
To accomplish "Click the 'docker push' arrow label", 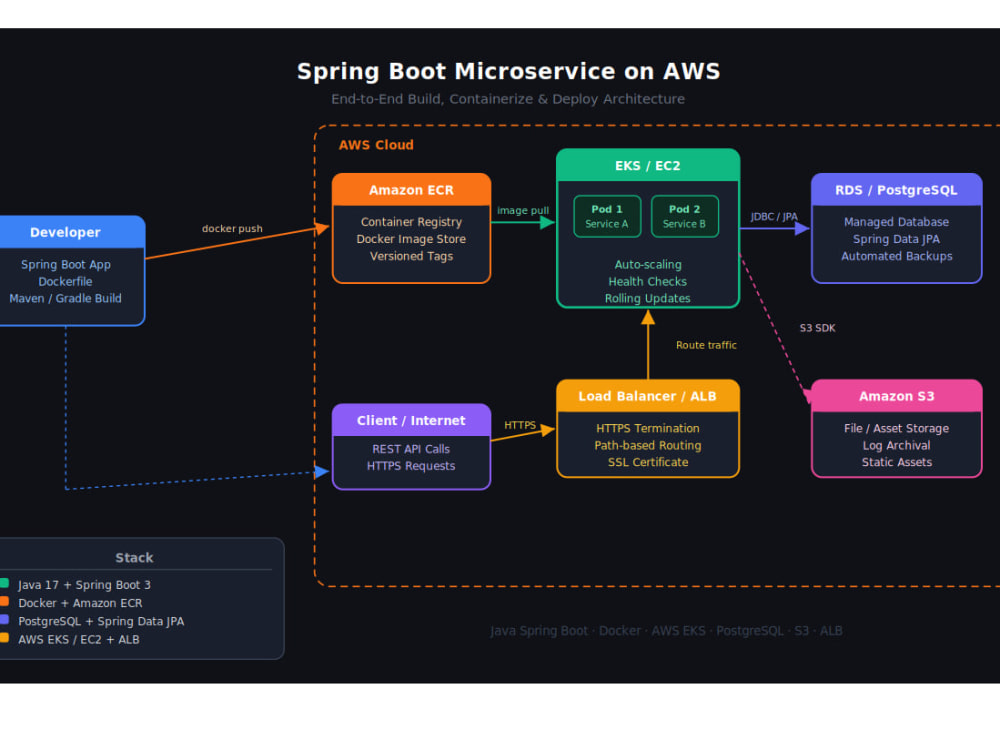I will [232, 228].
